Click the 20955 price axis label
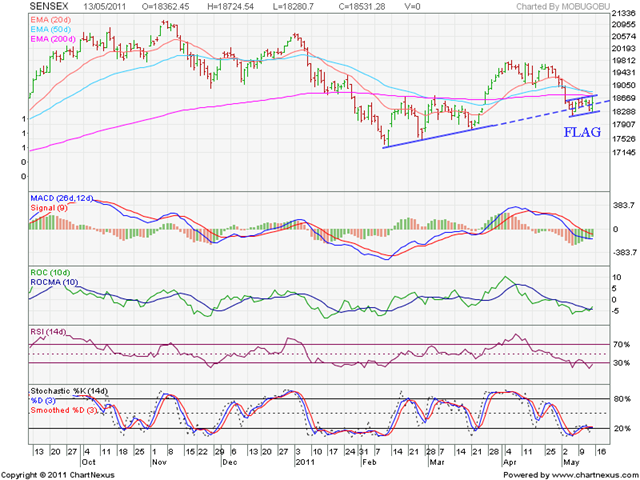Image resolution: width=640 pixels, height=480 pixels. (623, 24)
